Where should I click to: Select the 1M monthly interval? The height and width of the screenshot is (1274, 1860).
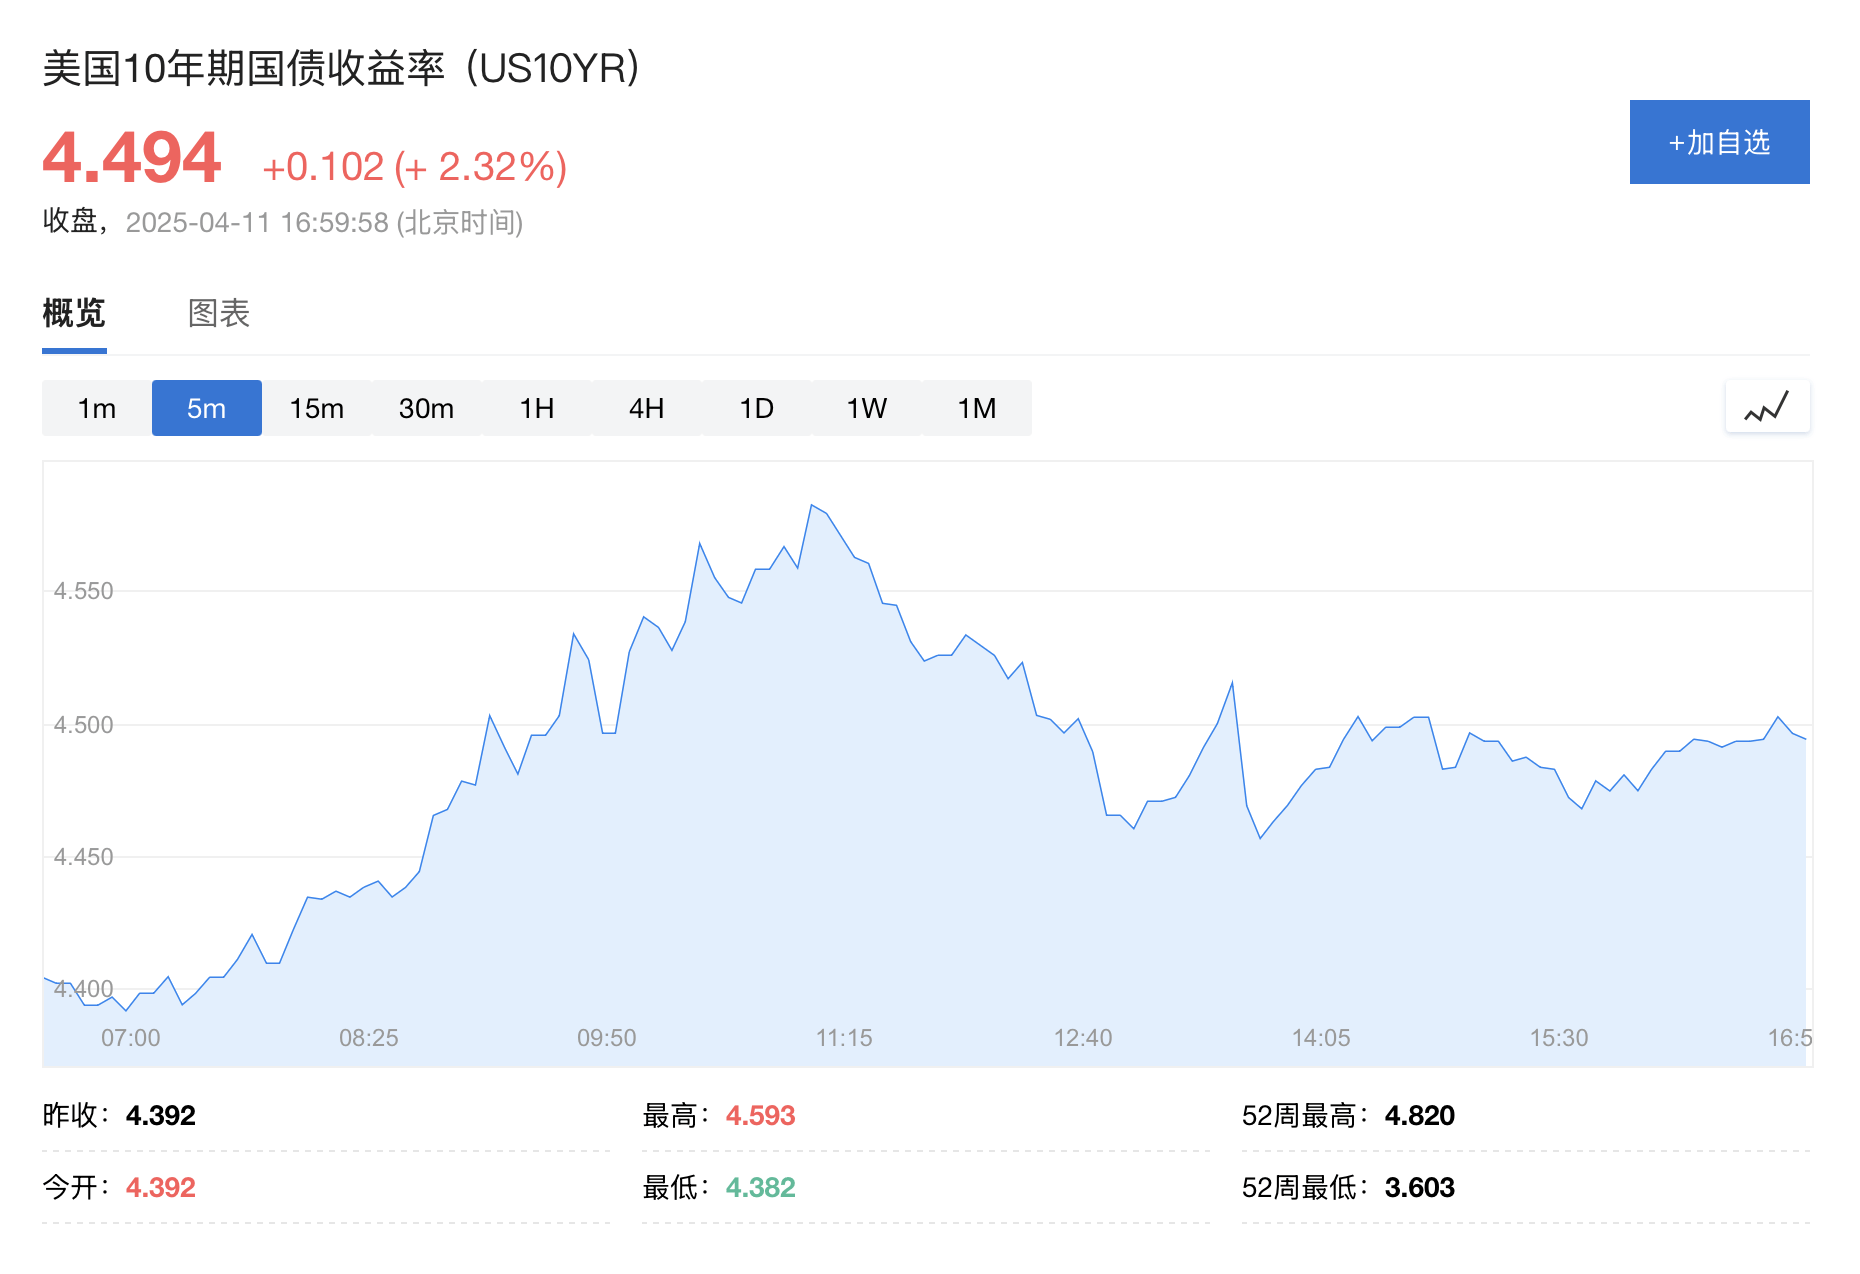[976, 407]
